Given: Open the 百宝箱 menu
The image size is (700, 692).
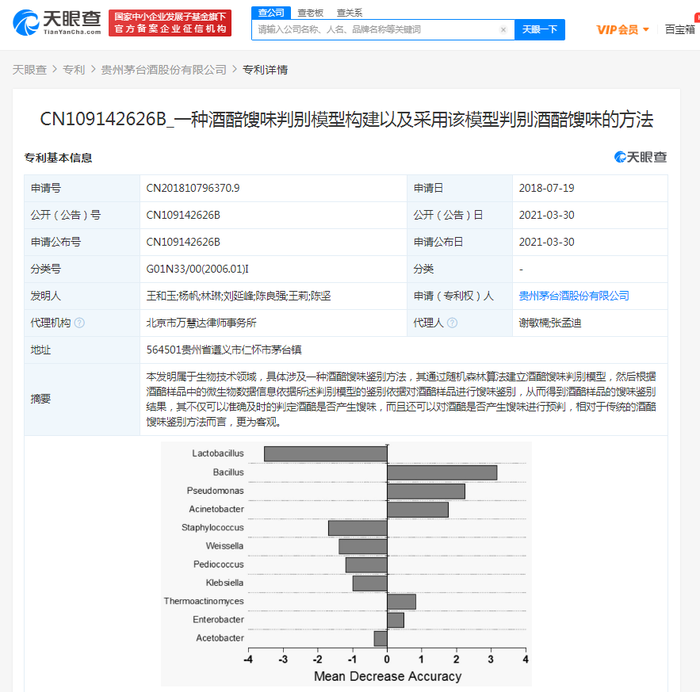Looking at the screenshot, I should (680, 29).
